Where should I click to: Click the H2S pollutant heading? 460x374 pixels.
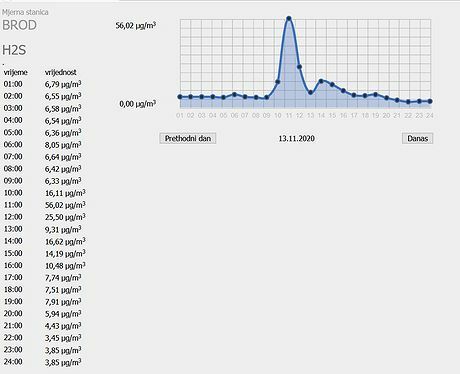(14, 50)
